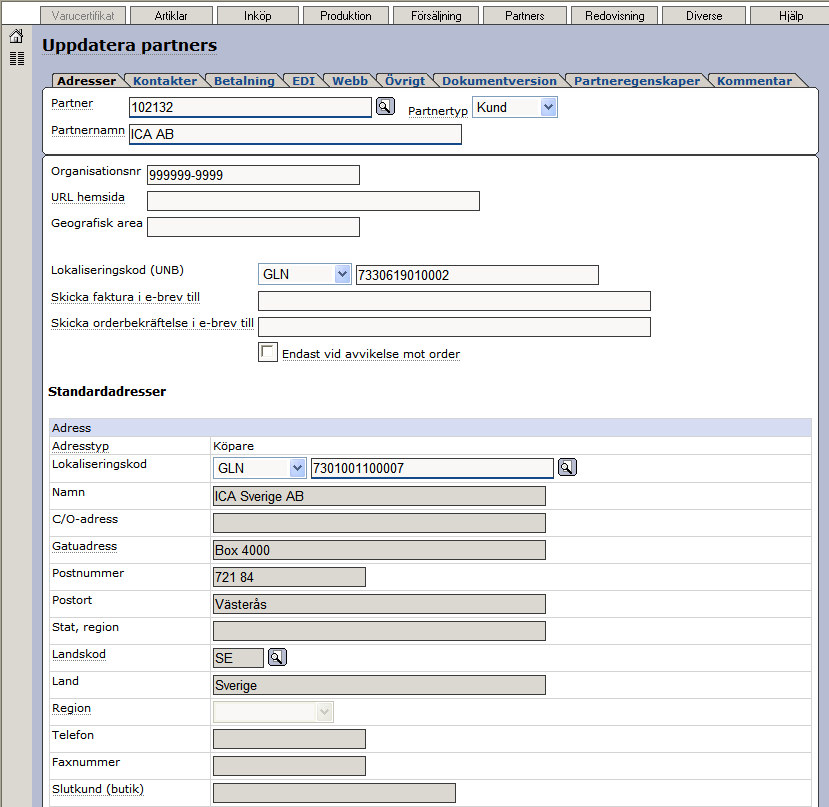Viewport: 829px width, 807px height.
Task: Click the Partnernamn field ICA AB
Action: tap(296, 134)
